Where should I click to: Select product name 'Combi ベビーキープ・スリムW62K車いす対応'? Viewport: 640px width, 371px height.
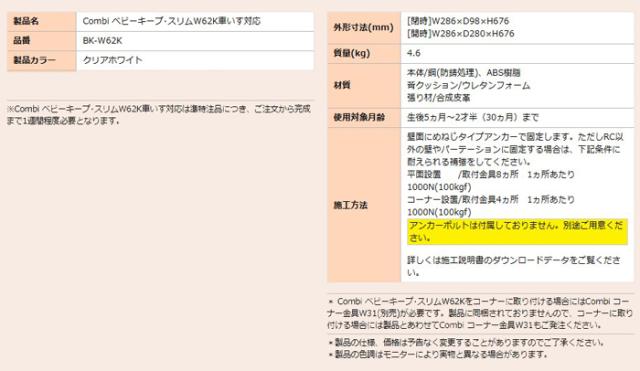pos(171,21)
